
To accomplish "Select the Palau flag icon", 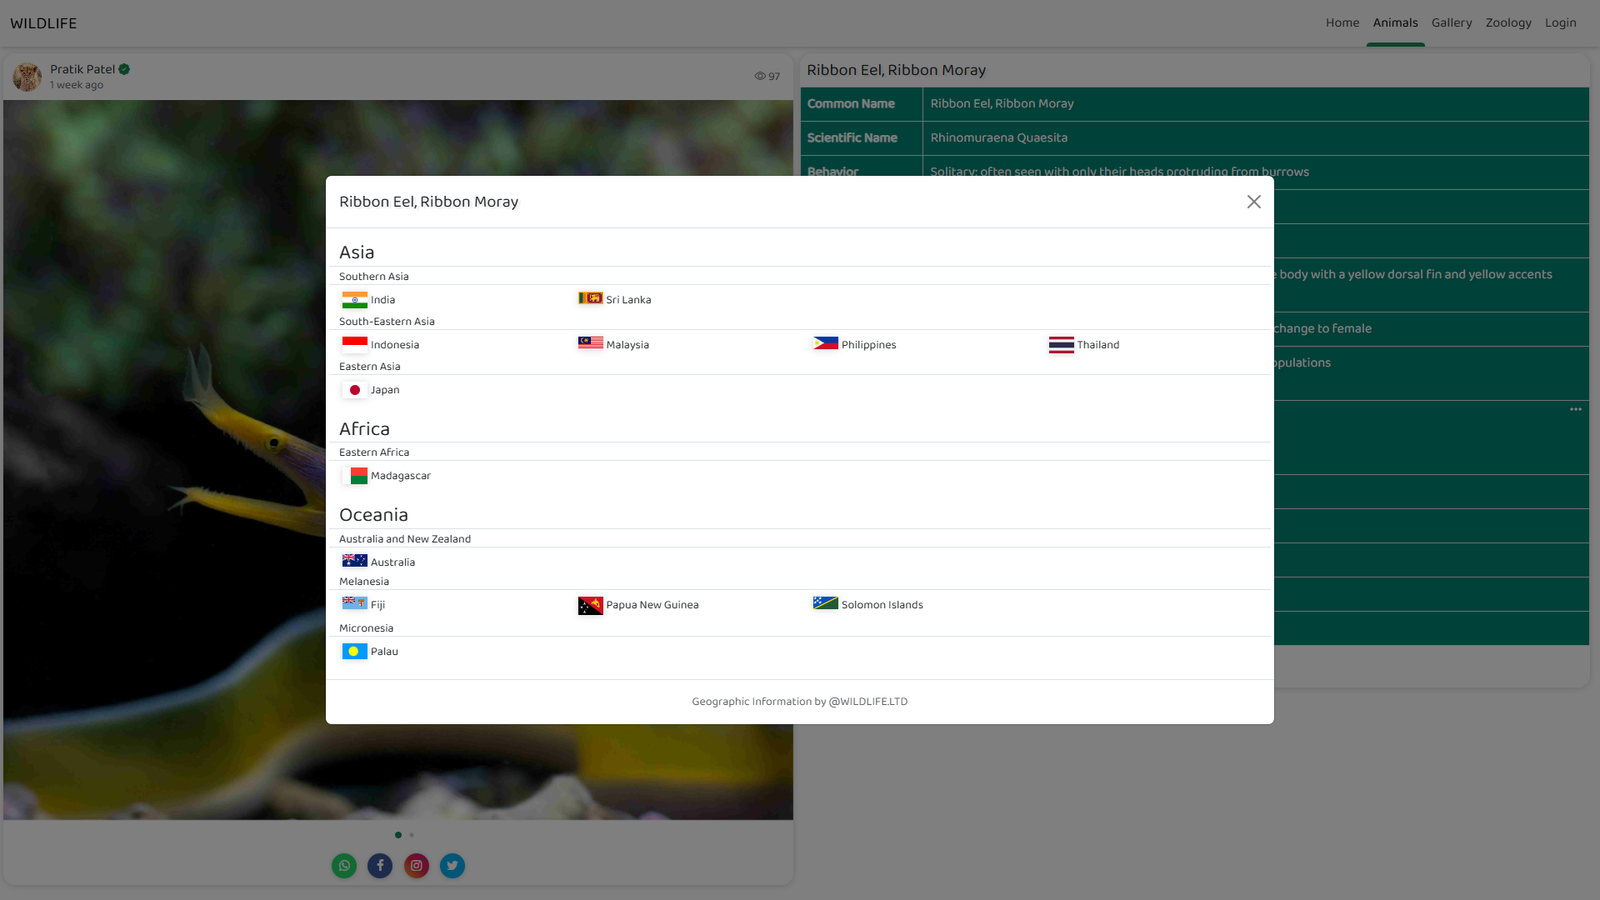I will pyautogui.click(x=354, y=652).
